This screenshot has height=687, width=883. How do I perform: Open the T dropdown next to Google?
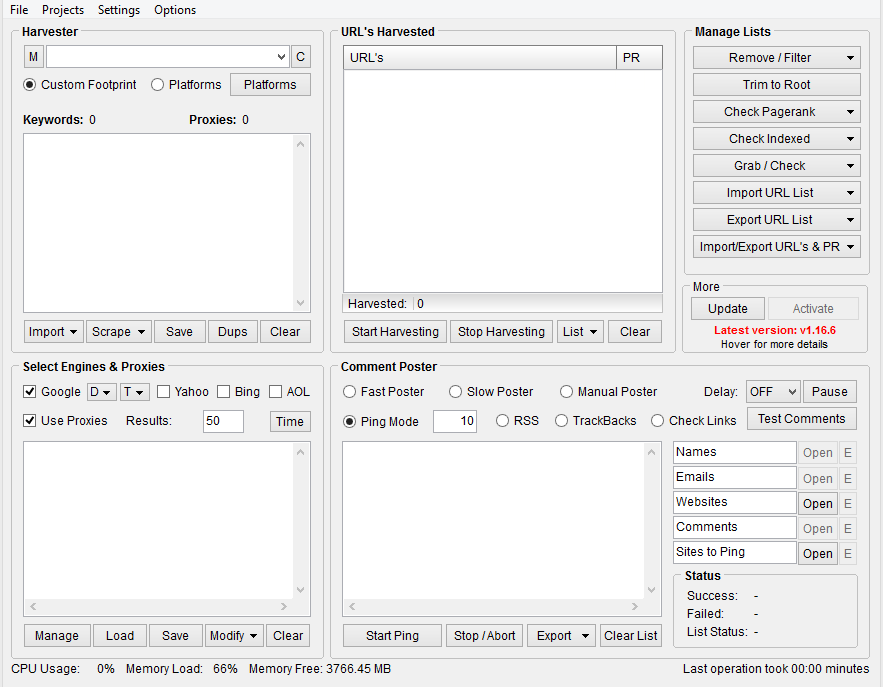[x=134, y=392]
